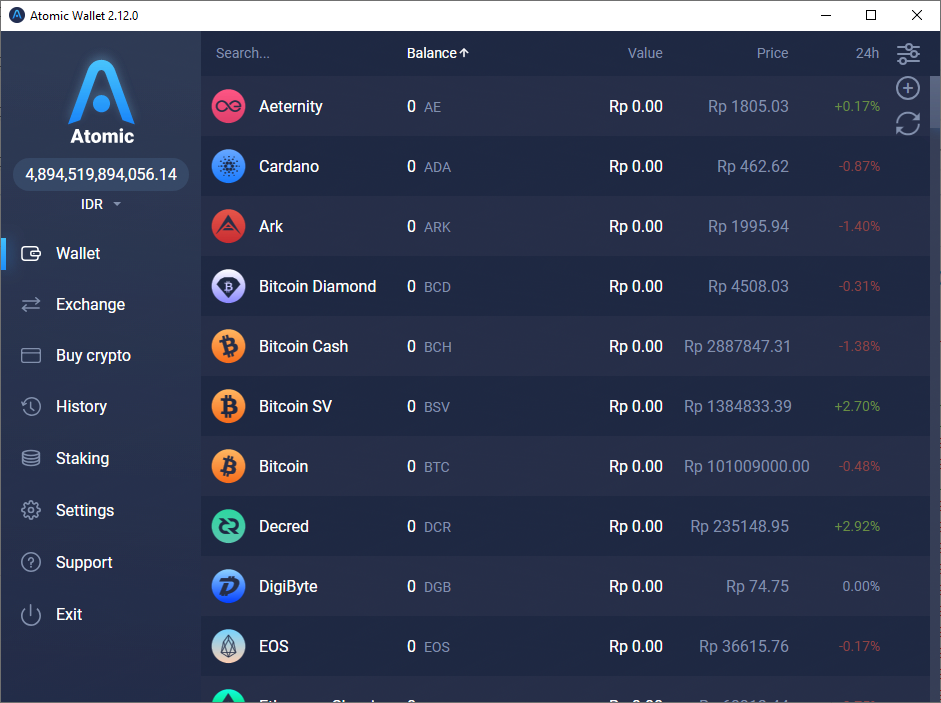Click the EOS coin icon
The width and height of the screenshot is (941, 703).
229,647
